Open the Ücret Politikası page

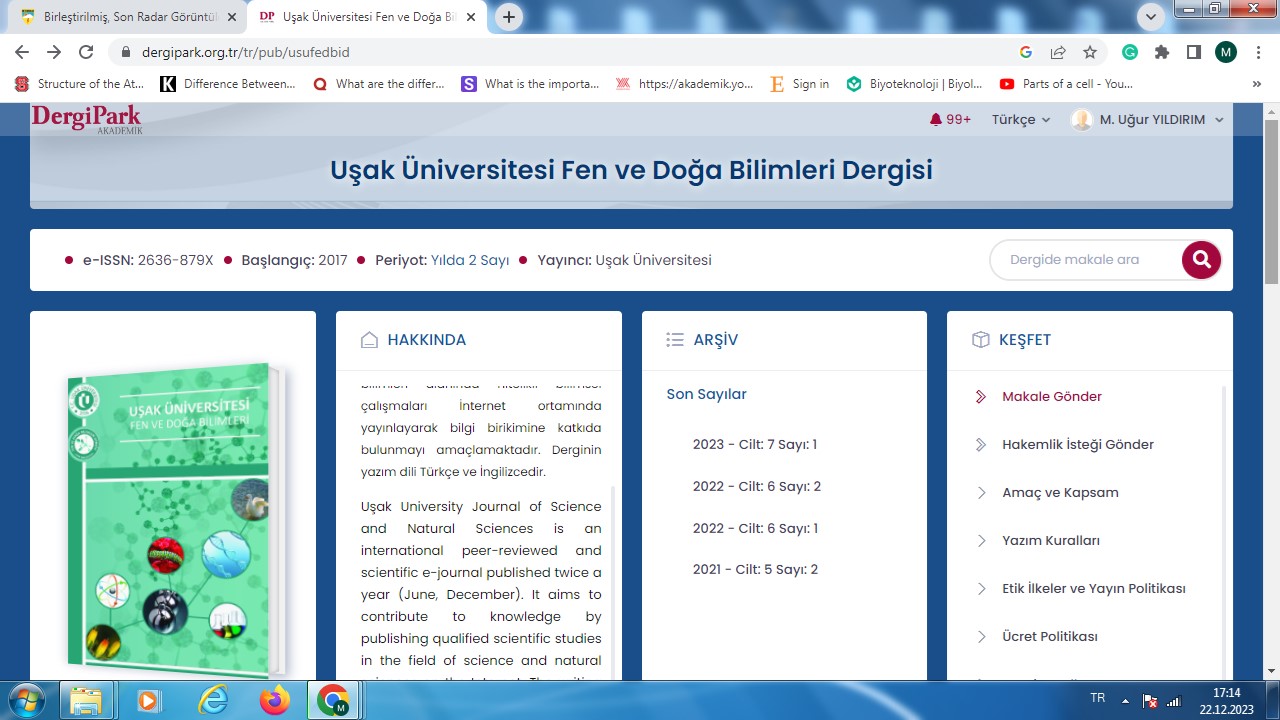coord(1050,637)
